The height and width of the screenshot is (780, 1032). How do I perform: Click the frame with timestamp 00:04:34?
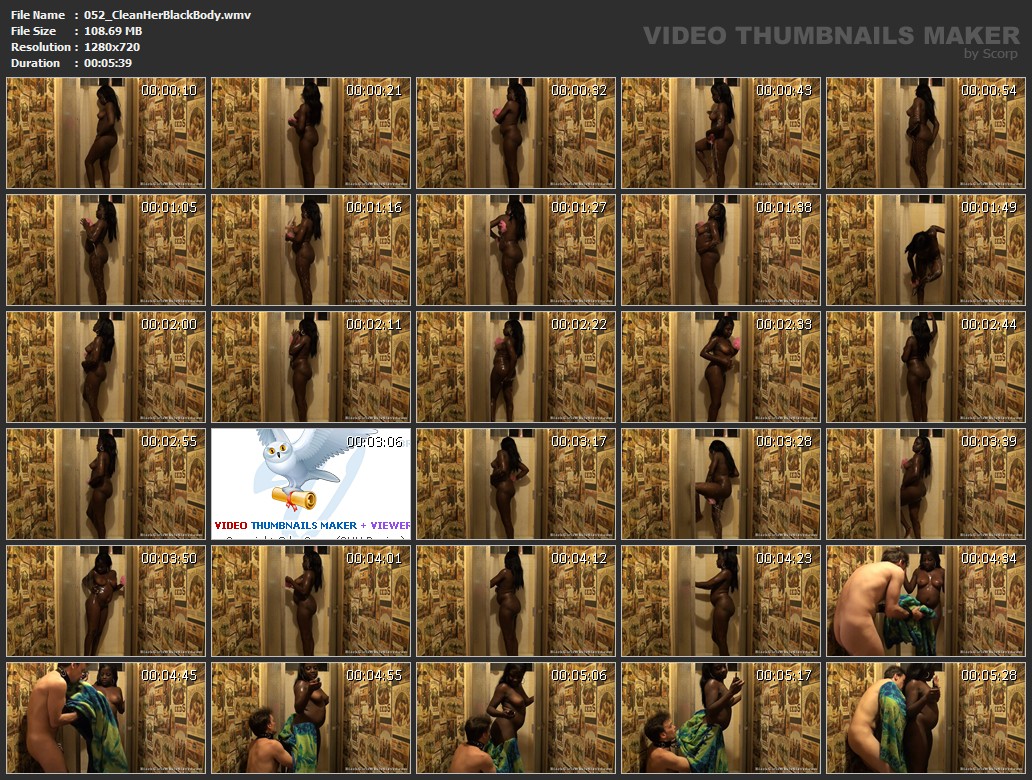[925, 600]
